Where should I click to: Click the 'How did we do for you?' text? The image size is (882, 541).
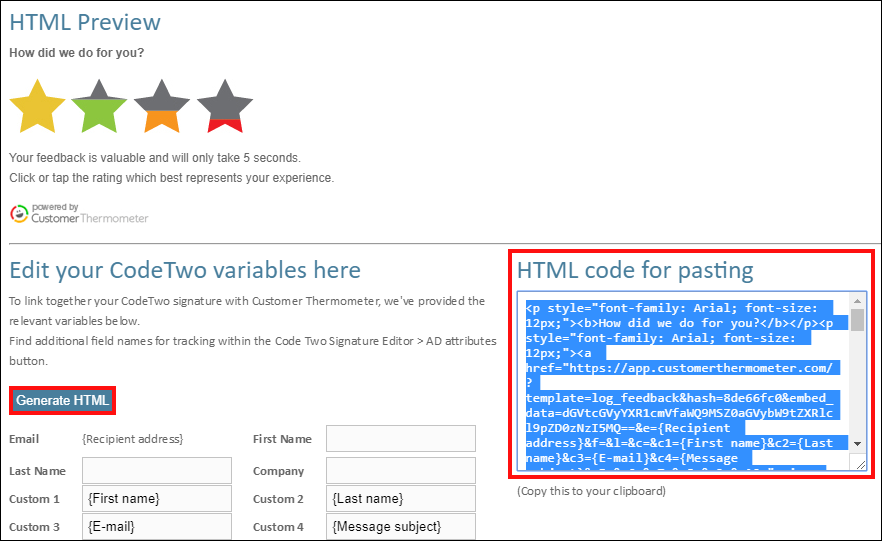coord(76,53)
